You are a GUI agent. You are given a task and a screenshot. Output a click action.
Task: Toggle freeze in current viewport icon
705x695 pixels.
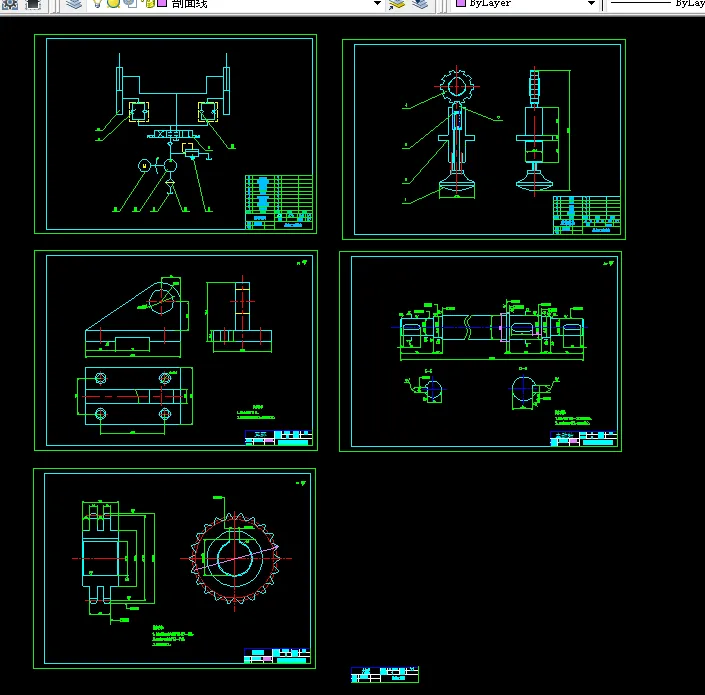pos(130,4)
